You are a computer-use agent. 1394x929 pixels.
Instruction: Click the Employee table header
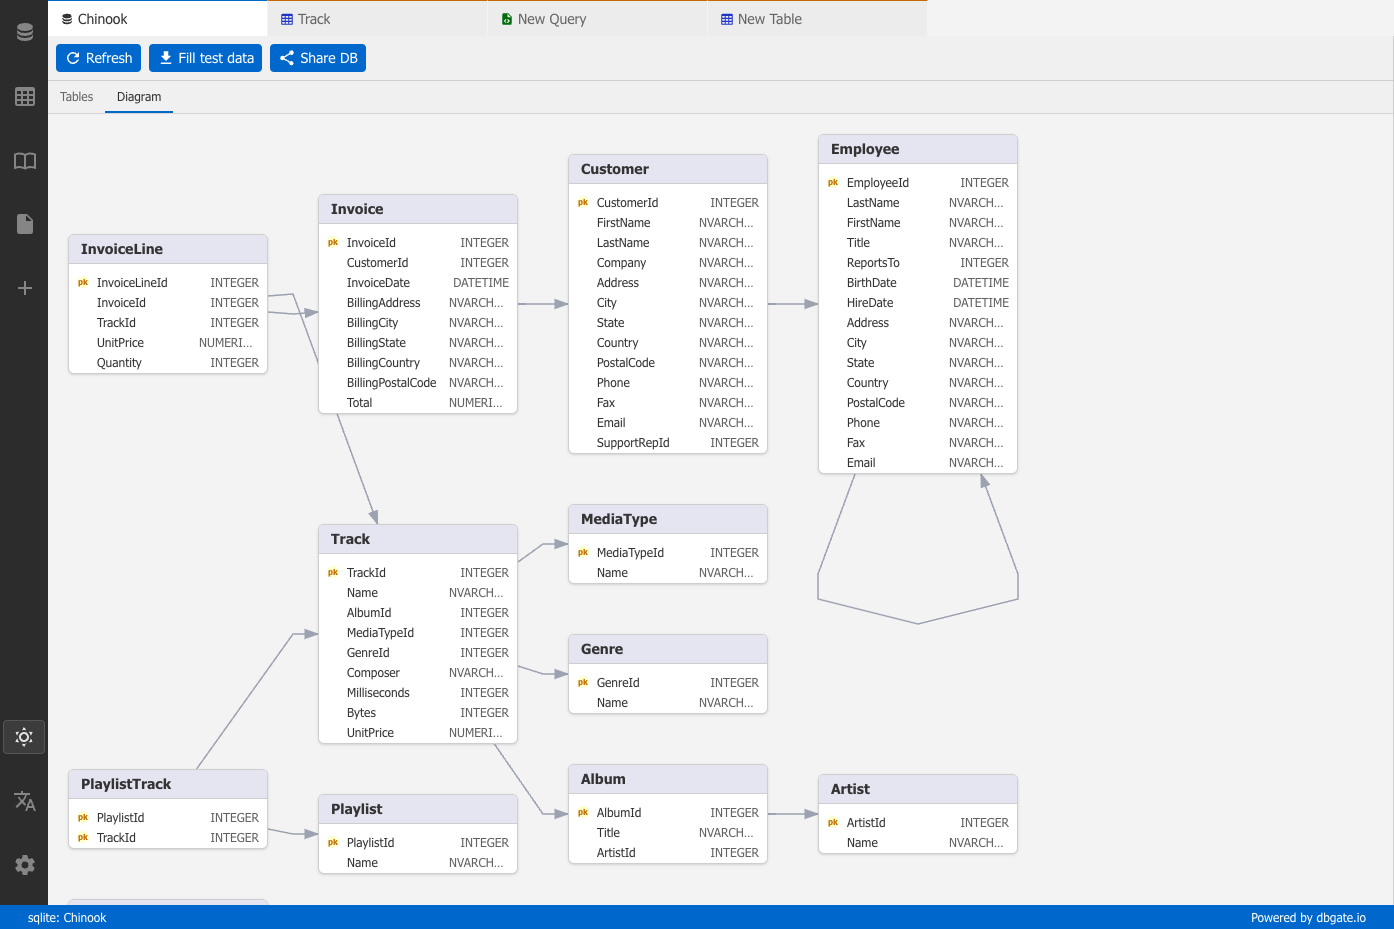tap(918, 149)
